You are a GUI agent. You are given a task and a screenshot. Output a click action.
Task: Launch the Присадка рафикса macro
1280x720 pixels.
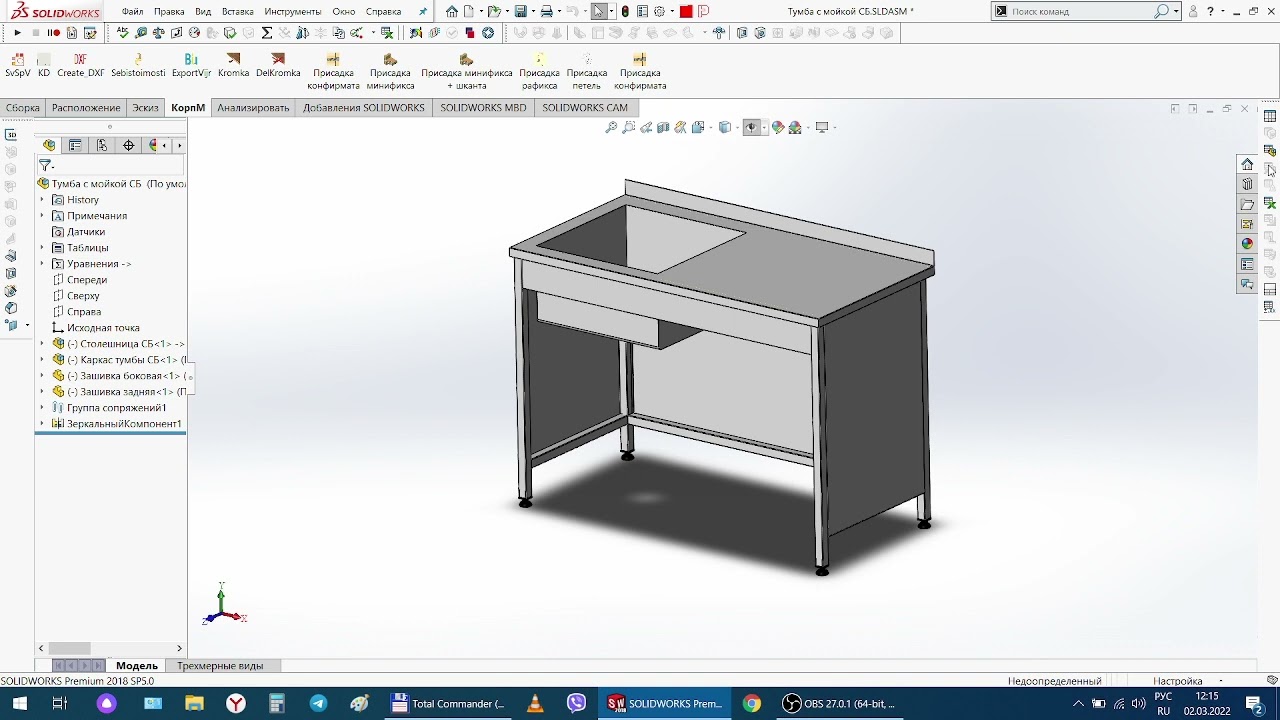click(539, 72)
